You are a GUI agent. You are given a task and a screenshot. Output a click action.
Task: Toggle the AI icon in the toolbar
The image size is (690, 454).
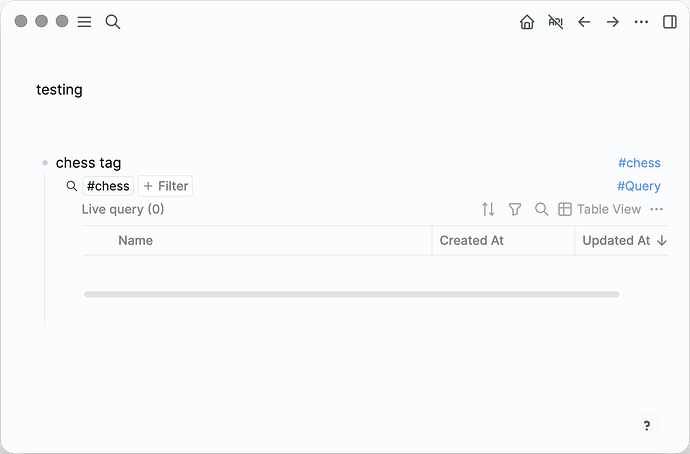point(556,22)
